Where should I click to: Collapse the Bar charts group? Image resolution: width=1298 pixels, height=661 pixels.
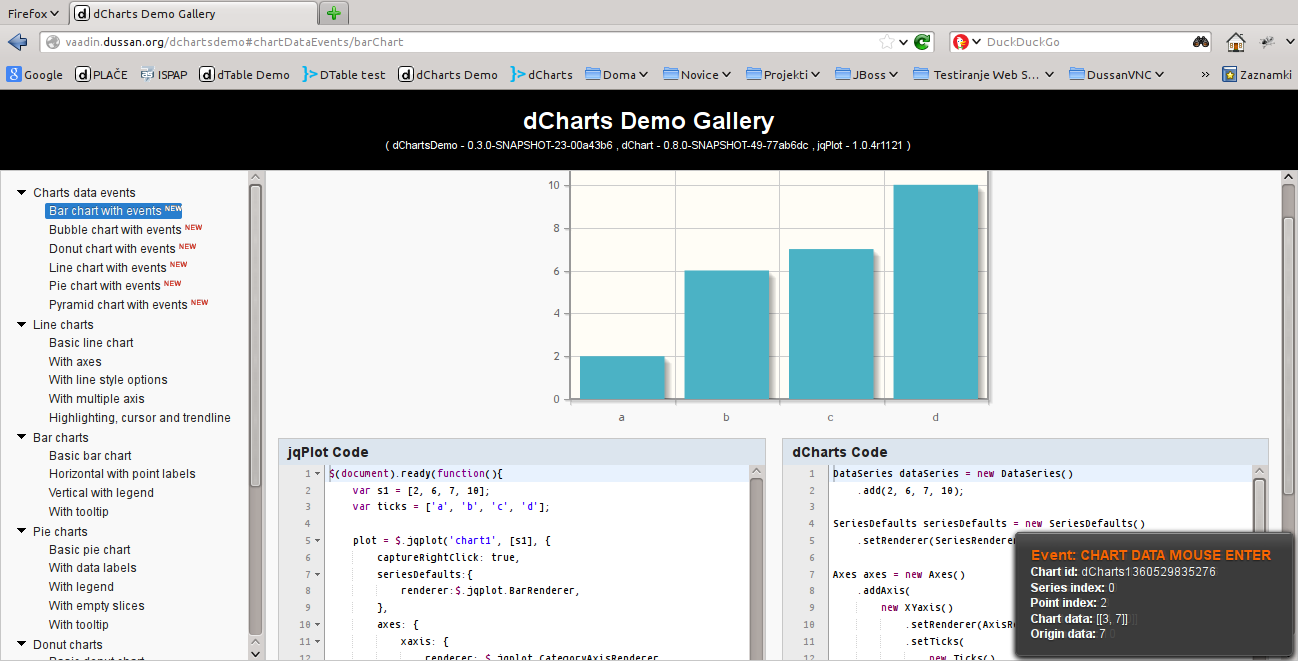tap(22, 438)
